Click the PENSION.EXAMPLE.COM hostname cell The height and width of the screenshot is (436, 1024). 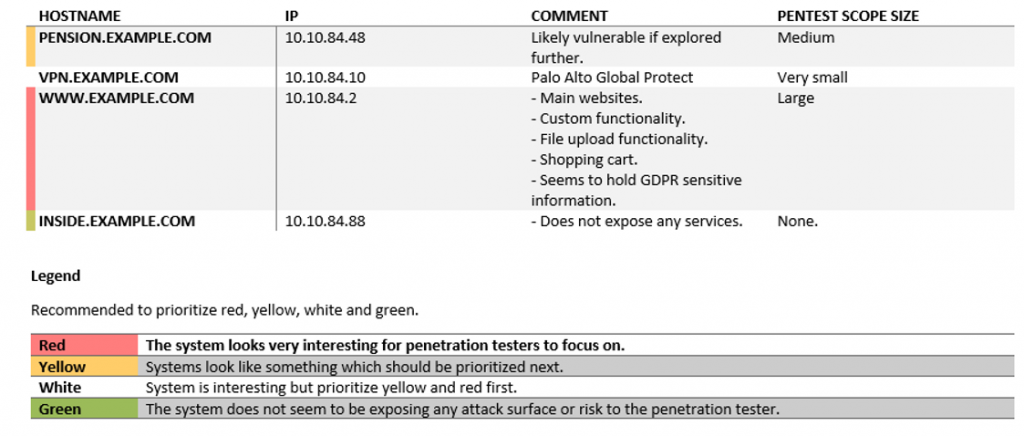(x=125, y=38)
